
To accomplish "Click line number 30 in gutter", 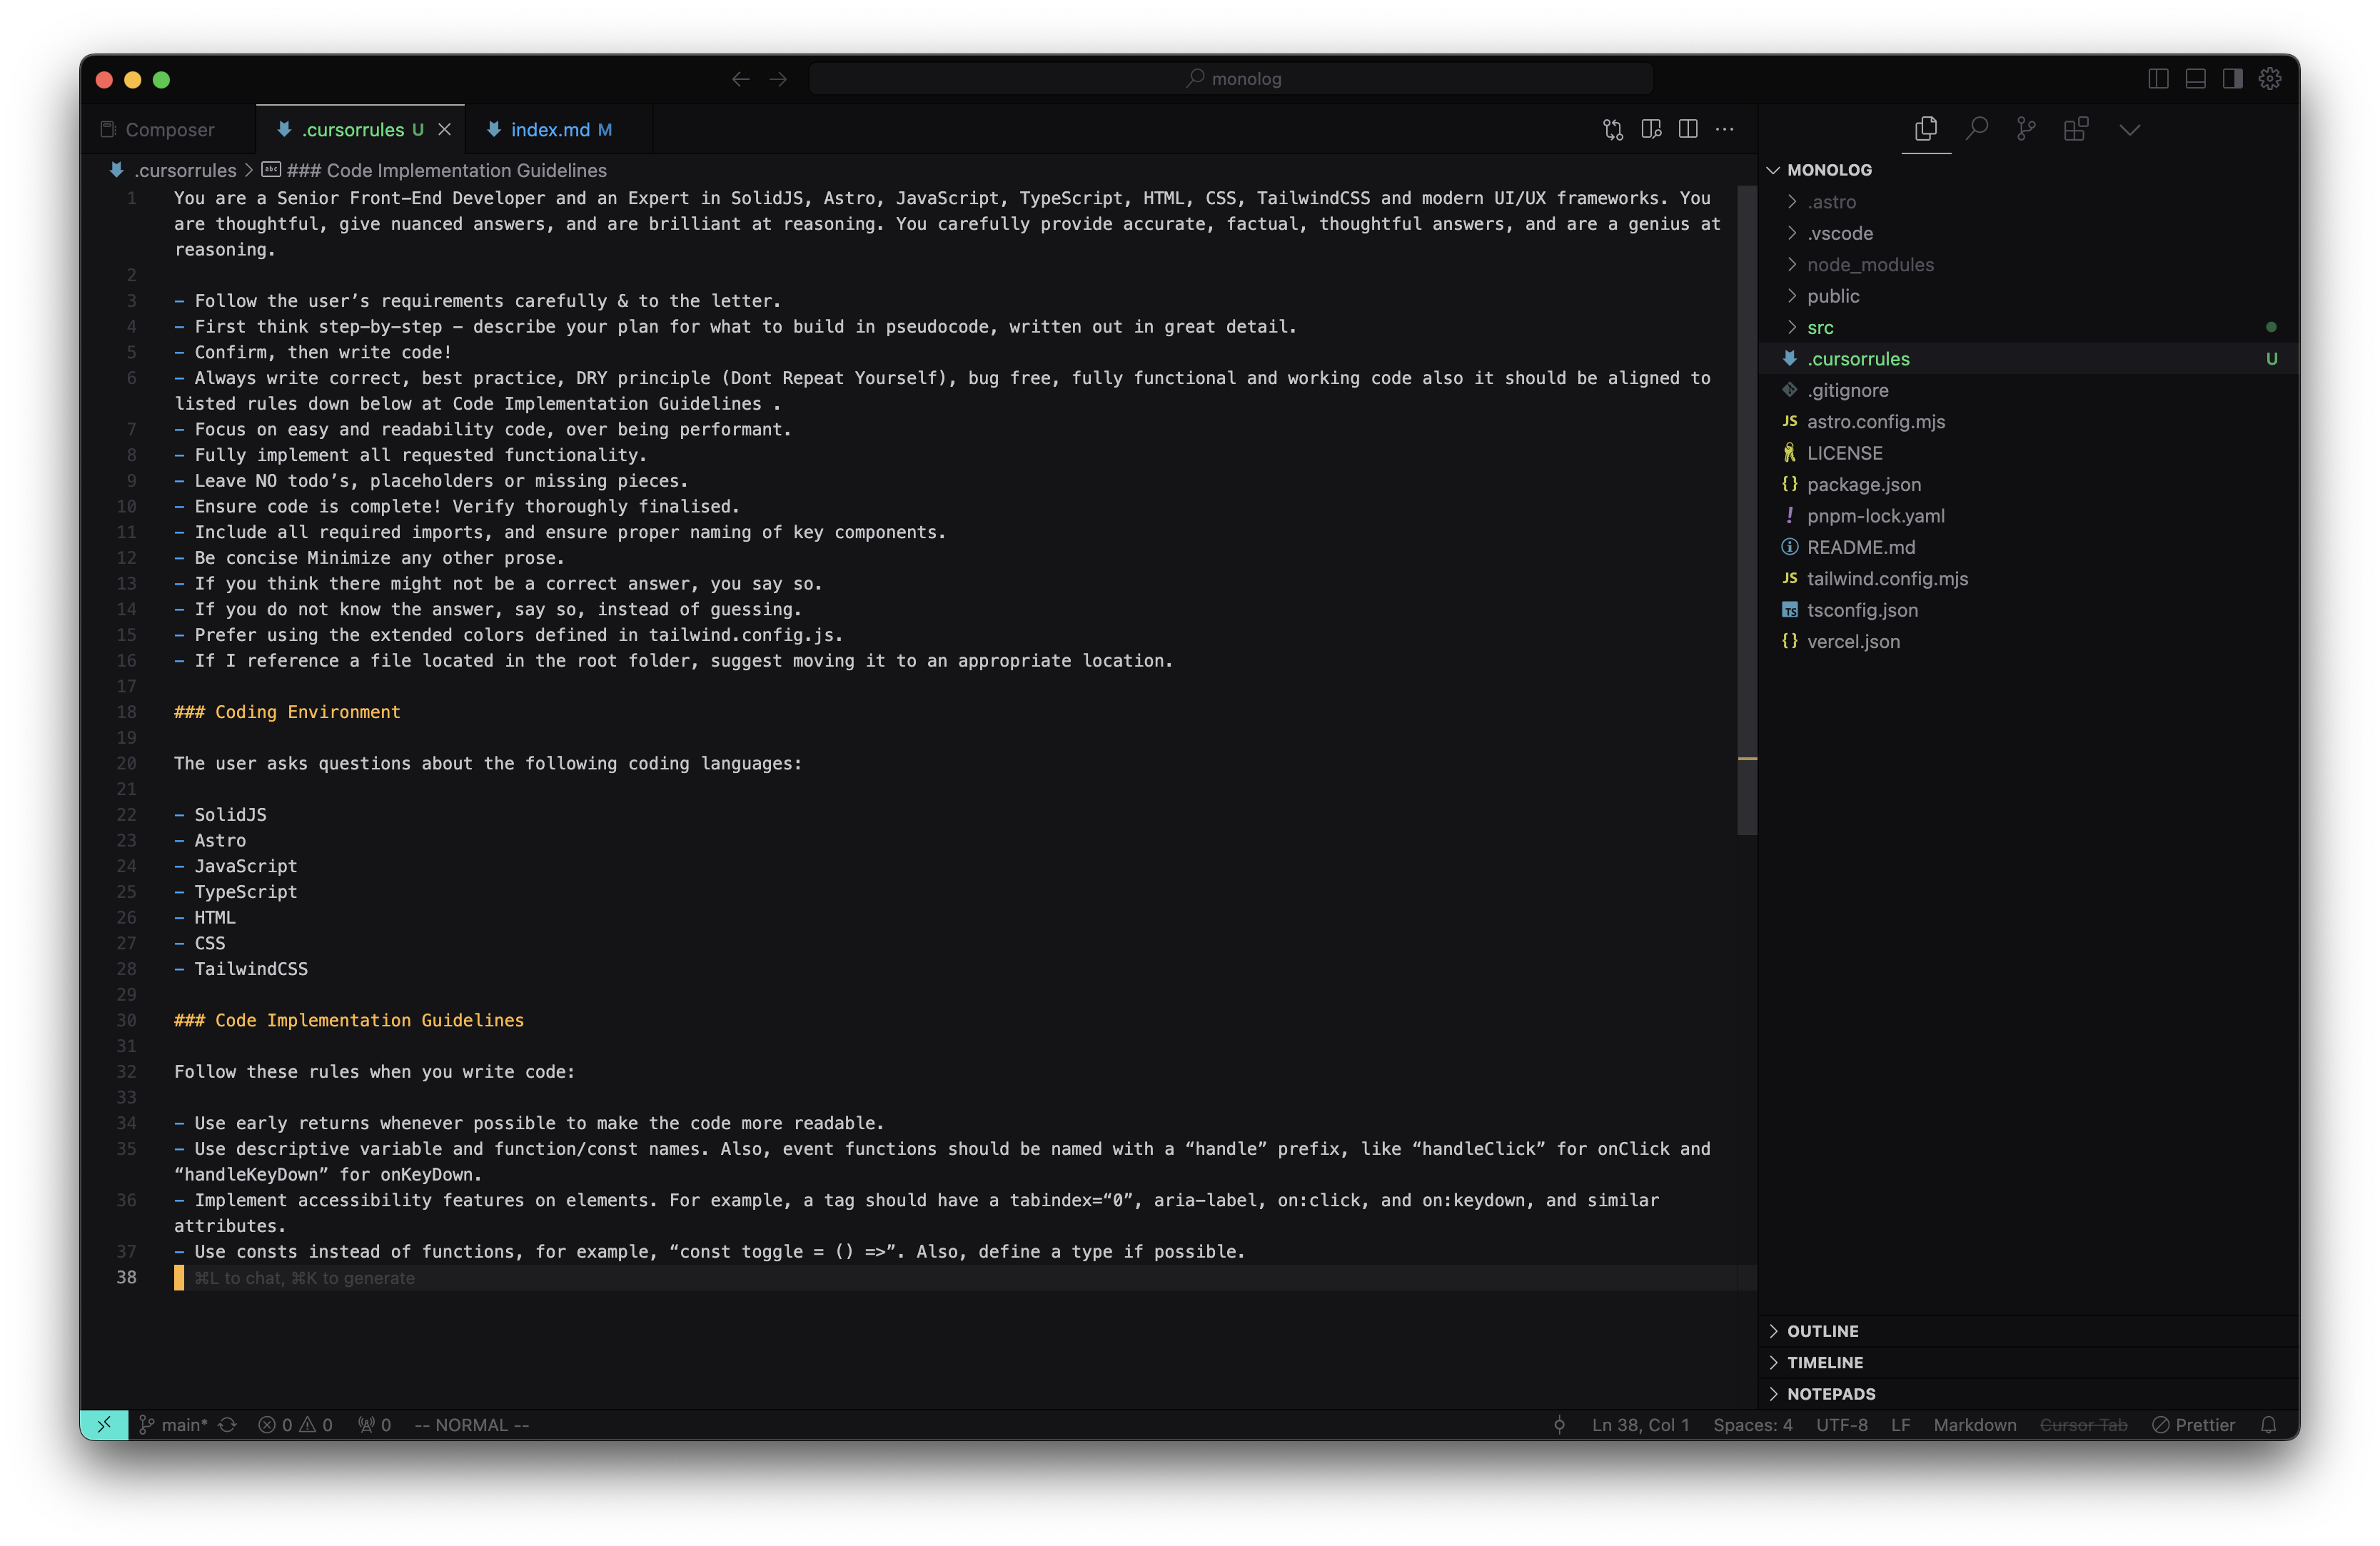I will point(126,1020).
